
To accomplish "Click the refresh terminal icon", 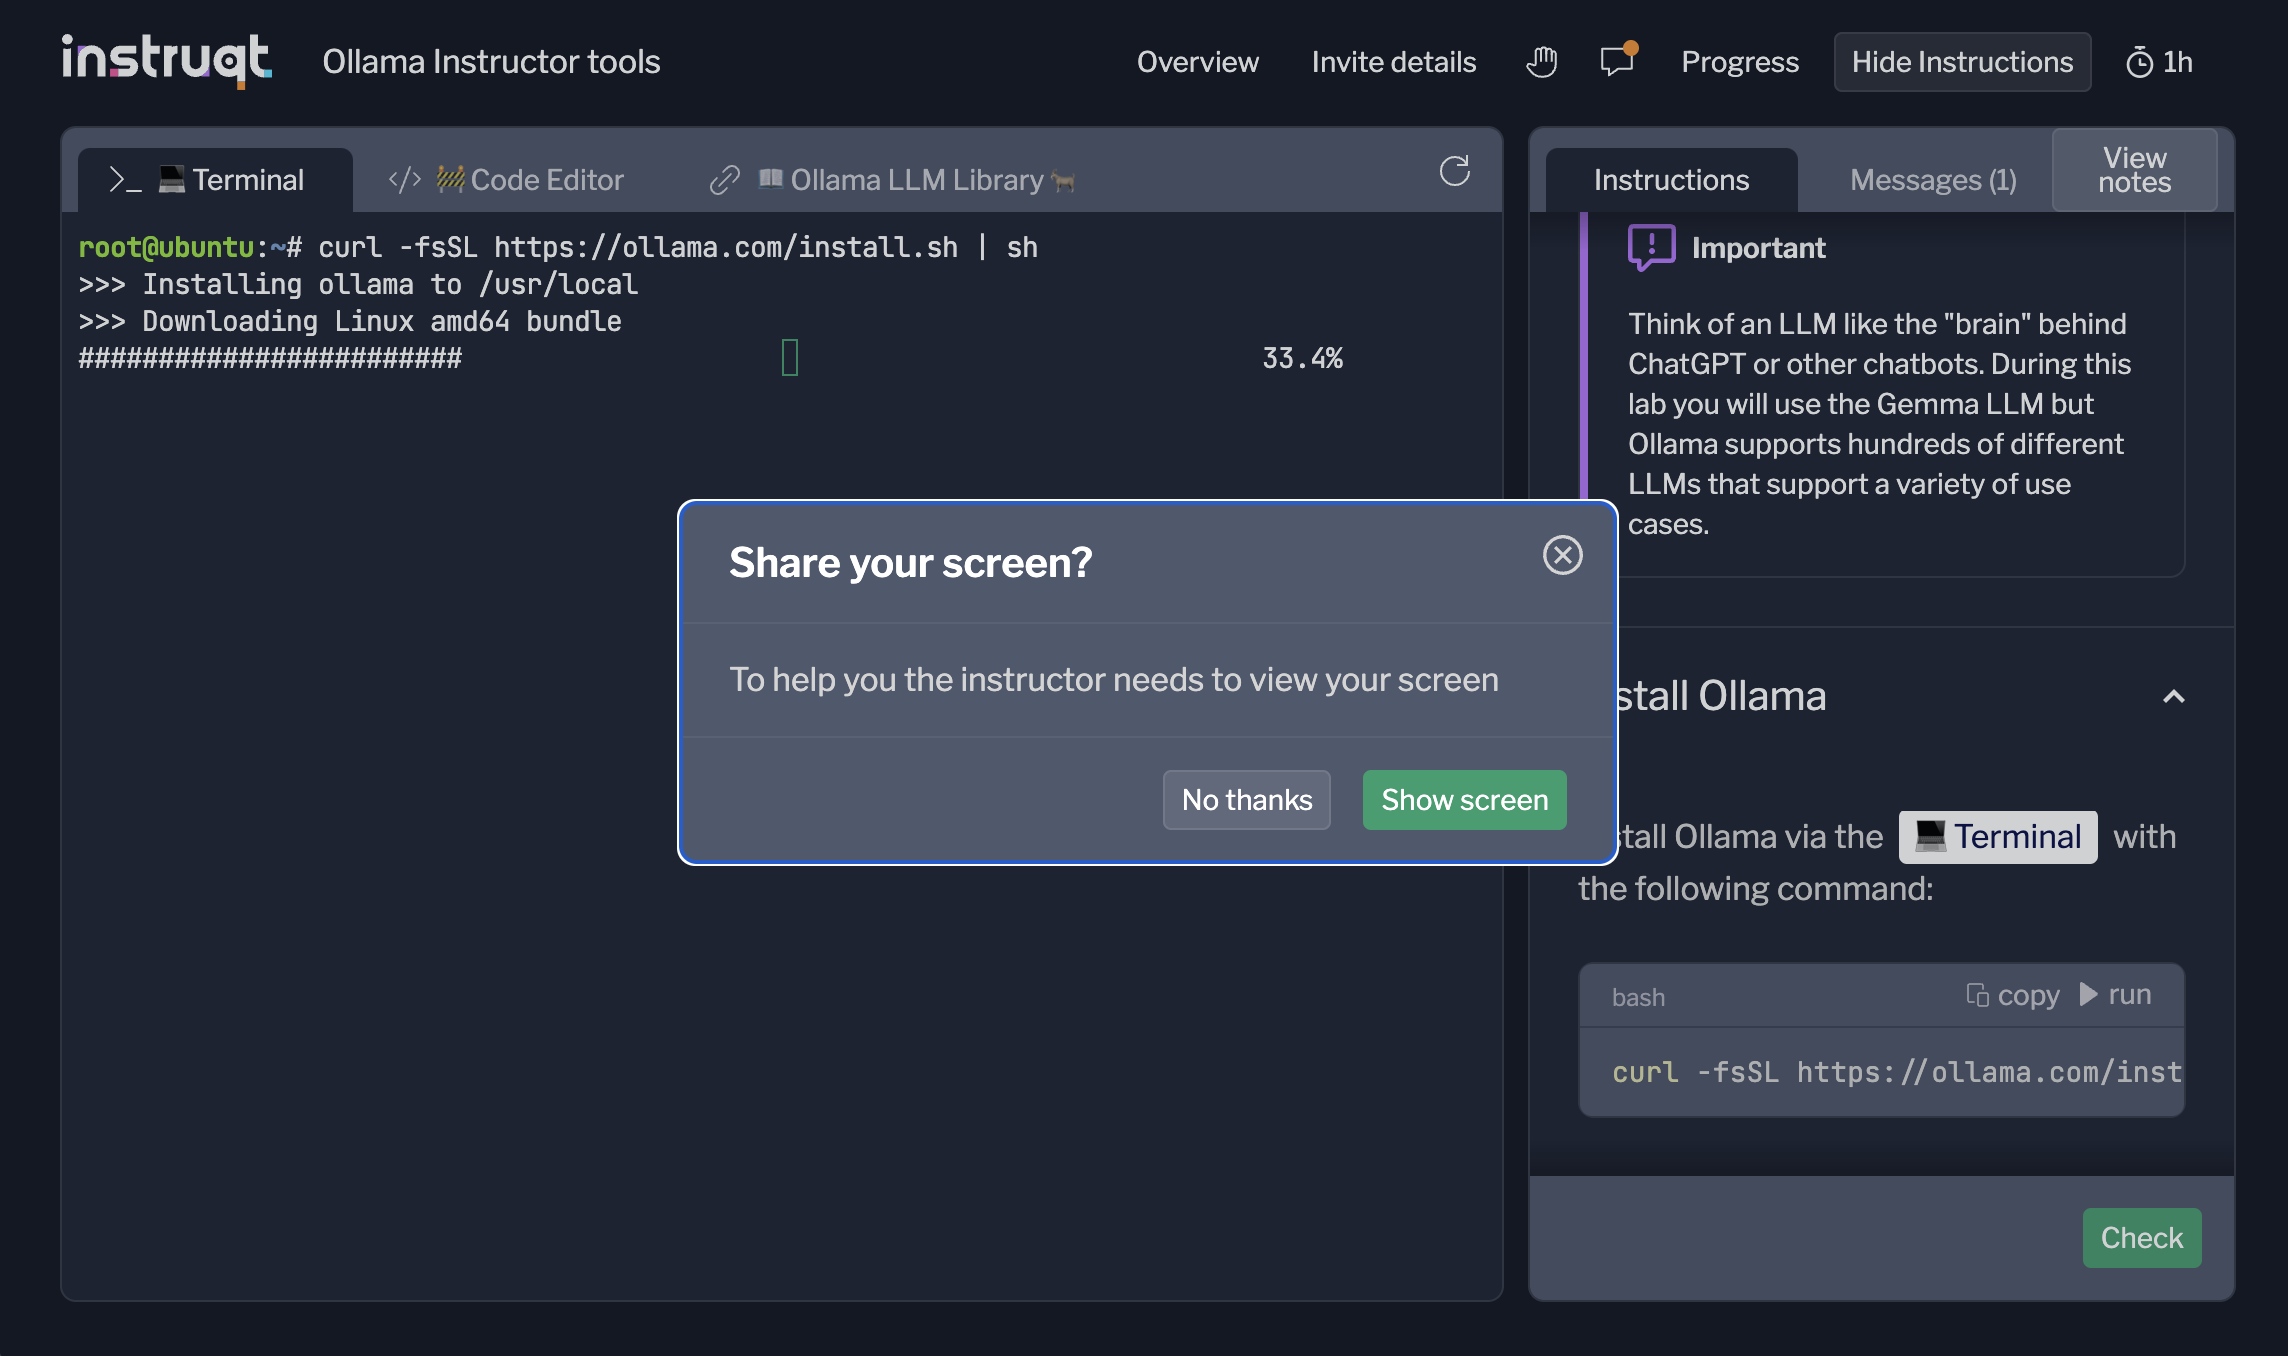I will [1454, 171].
